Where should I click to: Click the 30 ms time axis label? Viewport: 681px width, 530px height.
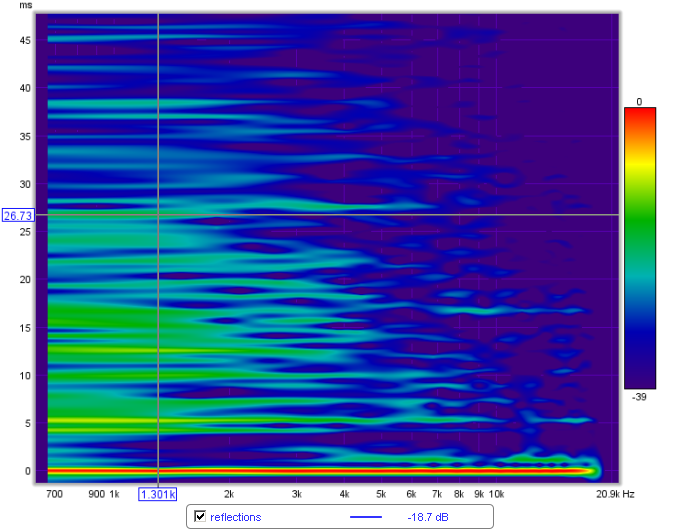coord(25,184)
